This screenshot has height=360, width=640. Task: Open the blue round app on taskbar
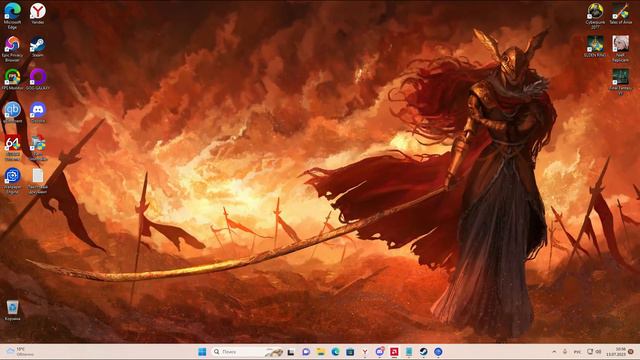[438, 352]
